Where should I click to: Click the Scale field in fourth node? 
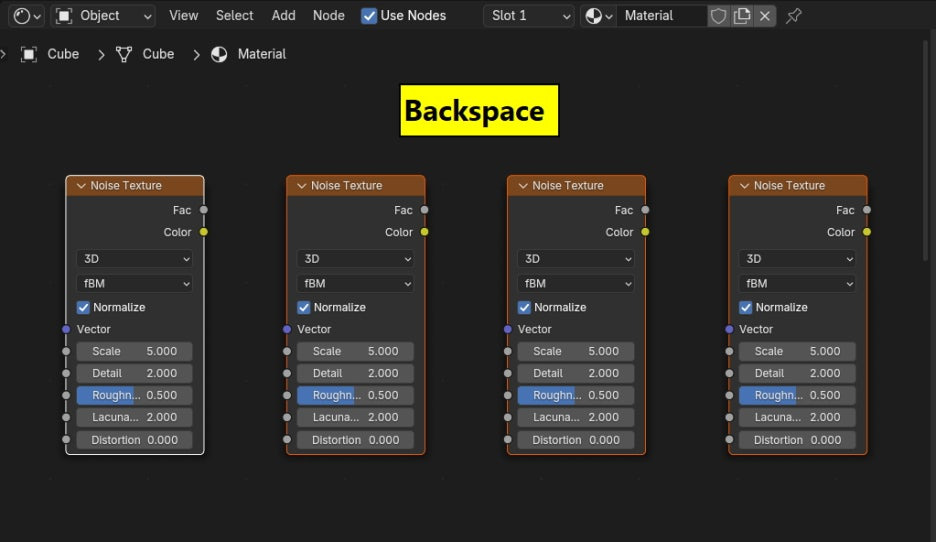[x=798, y=351]
